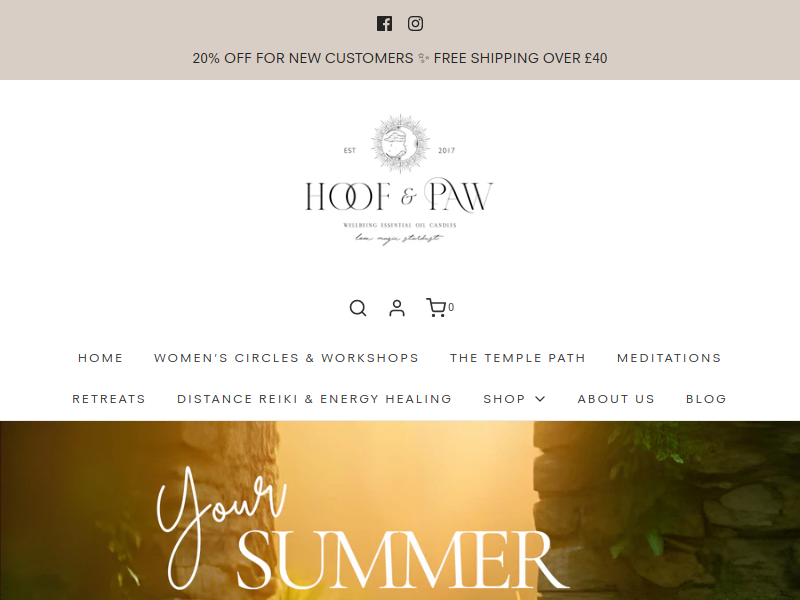Screen dimensions: 800x600
Task: Navigate to the Retreats page
Action: tap(109, 399)
